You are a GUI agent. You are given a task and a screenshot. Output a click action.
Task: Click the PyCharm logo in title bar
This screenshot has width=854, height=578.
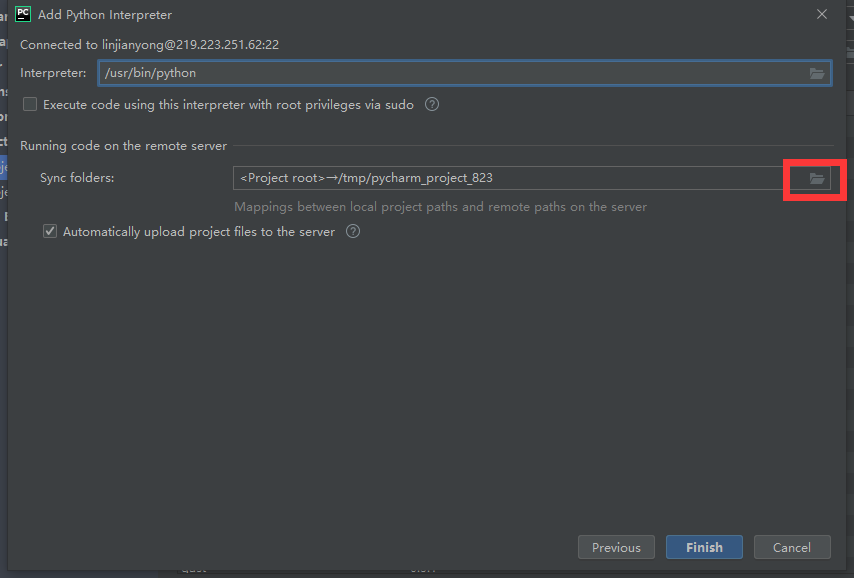click(23, 14)
